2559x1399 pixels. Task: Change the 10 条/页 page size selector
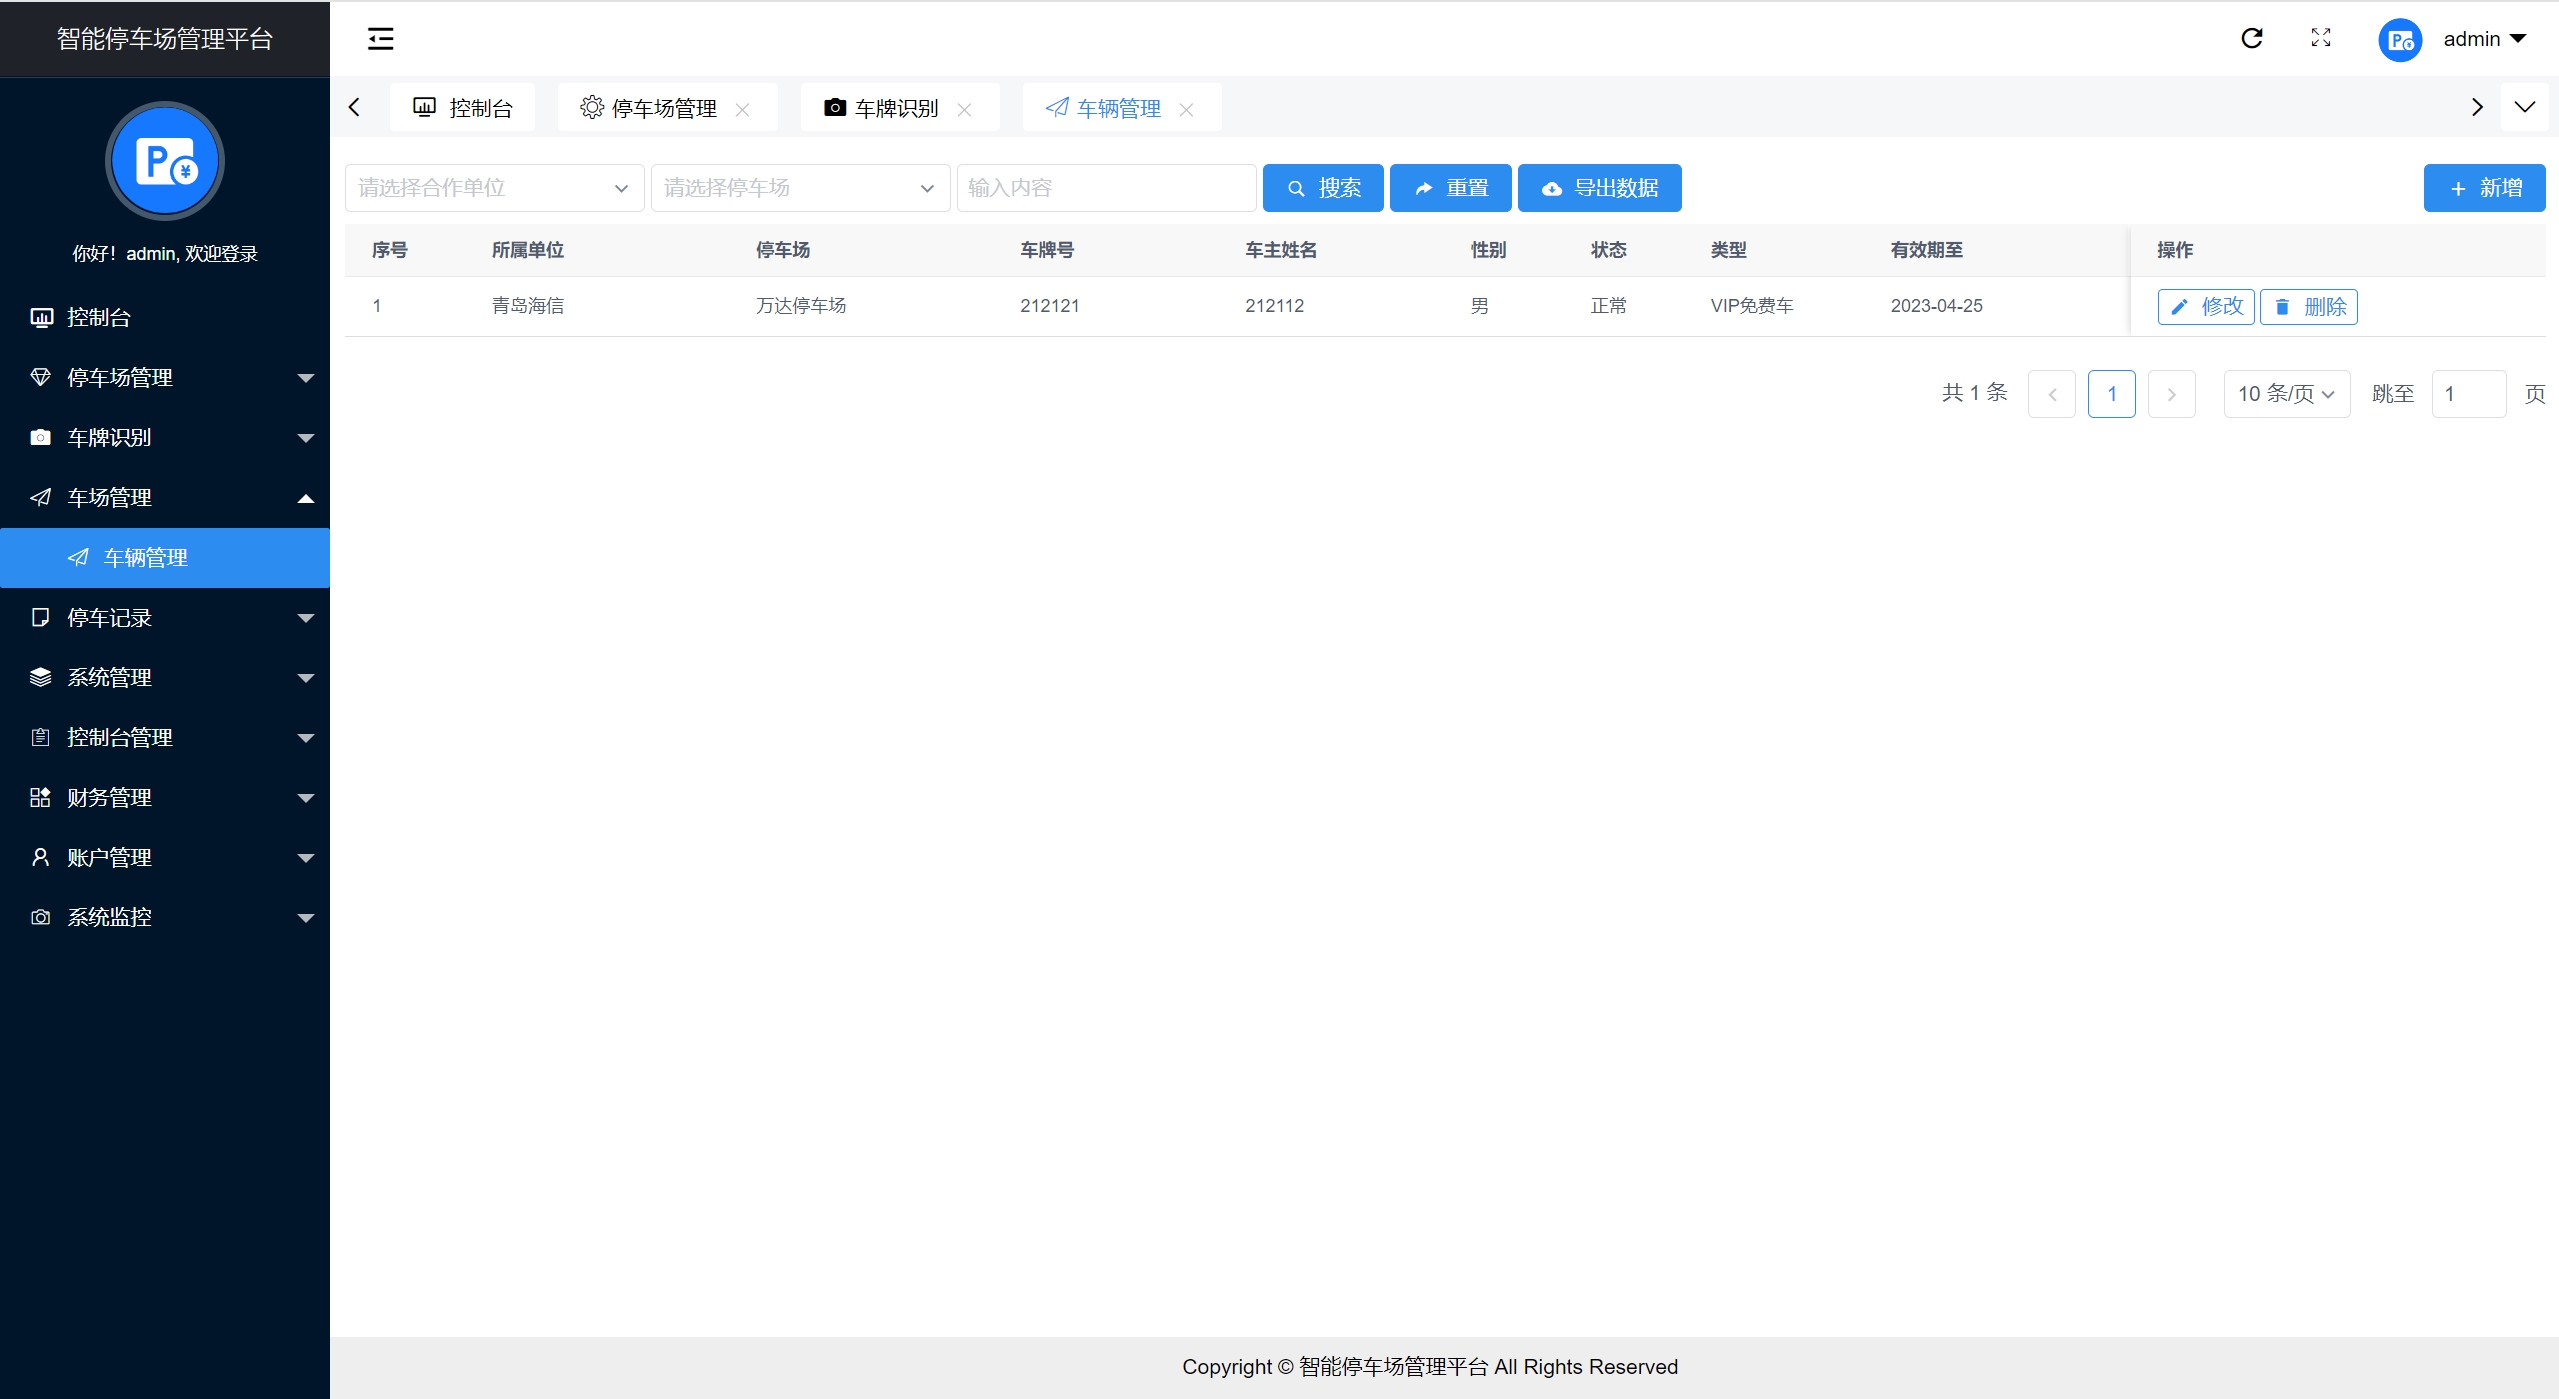tap(2286, 394)
